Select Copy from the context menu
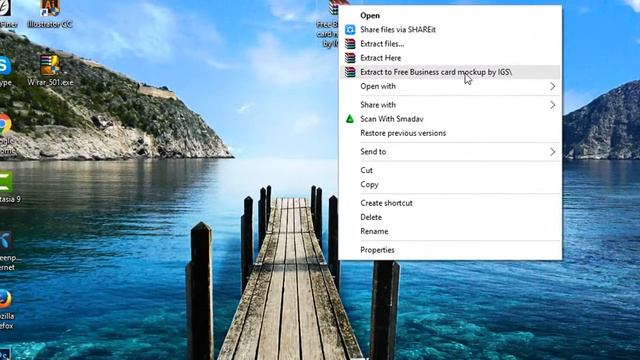Screen dimensions: 640x360 pos(450,184)
